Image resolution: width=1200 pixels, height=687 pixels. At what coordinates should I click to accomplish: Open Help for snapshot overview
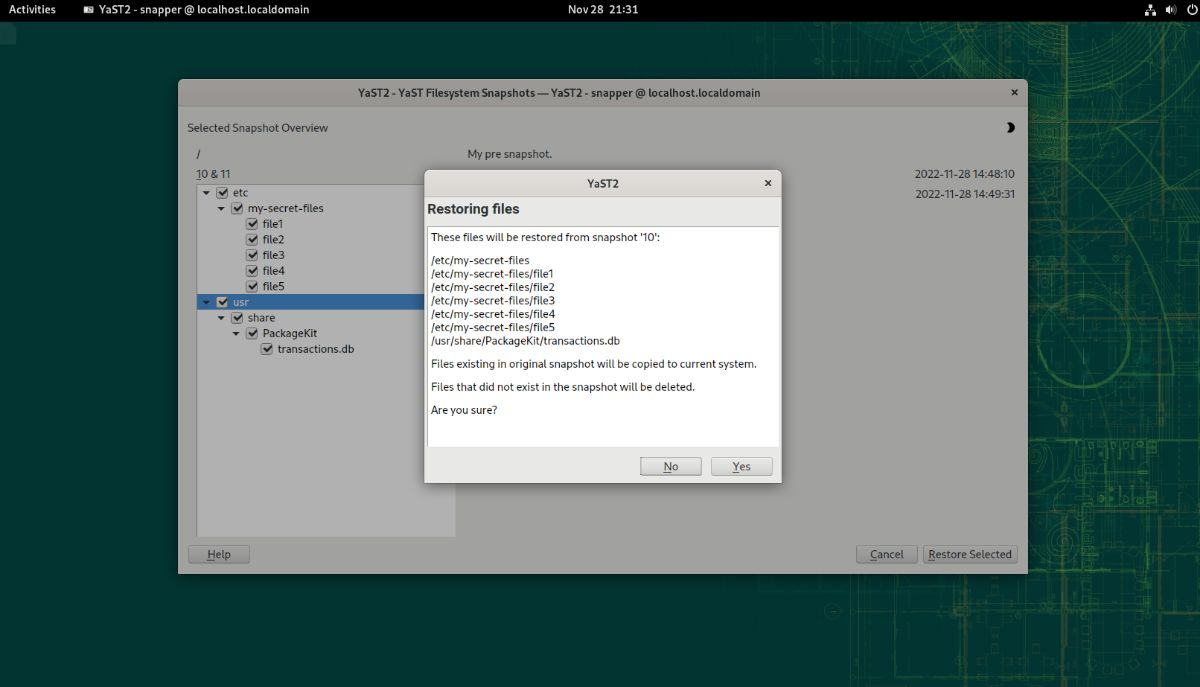coord(218,553)
